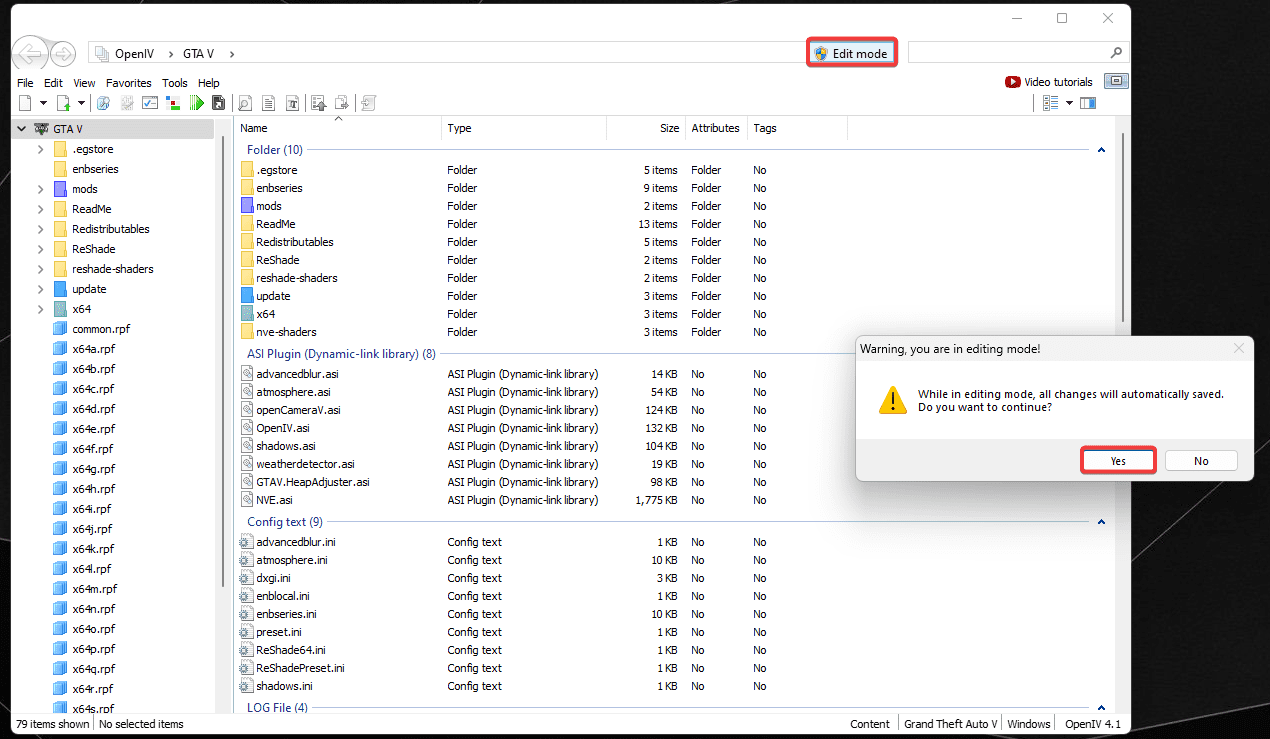Expand the x64 folder in tree

(40, 309)
